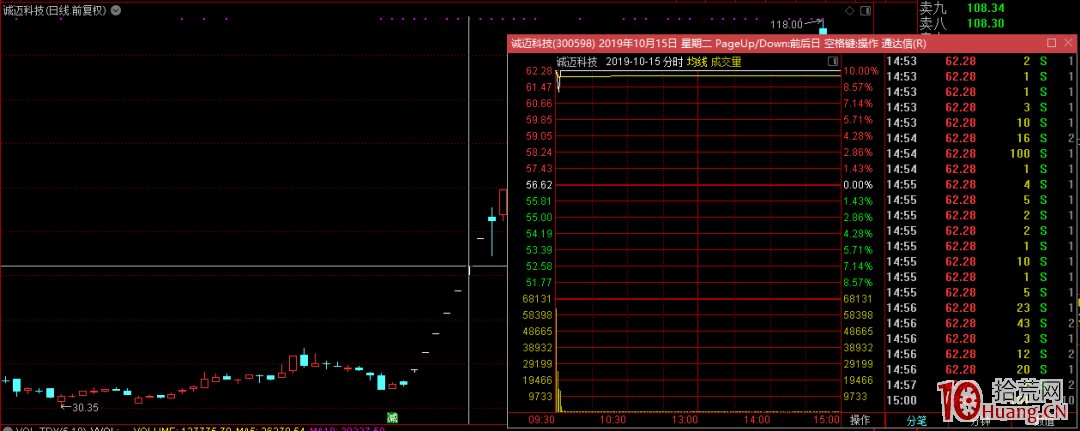Select tick row 14:53 with volume 3
The width and height of the screenshot is (1080, 431).
coord(981,107)
